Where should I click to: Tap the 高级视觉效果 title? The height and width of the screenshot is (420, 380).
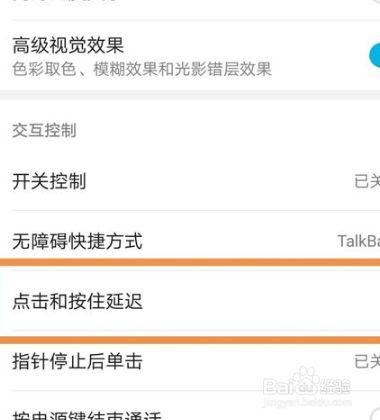(x=68, y=46)
